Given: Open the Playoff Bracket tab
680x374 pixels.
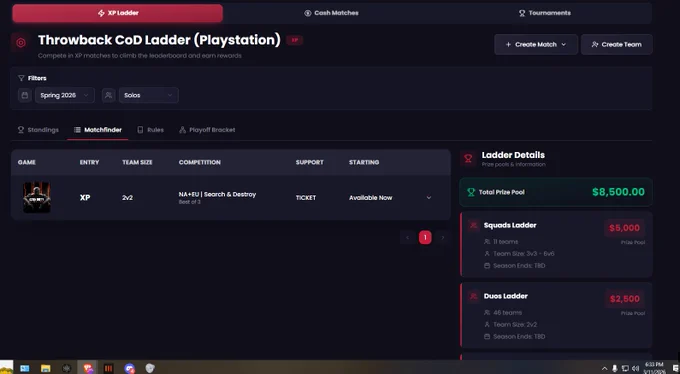Looking at the screenshot, I should coord(207,130).
